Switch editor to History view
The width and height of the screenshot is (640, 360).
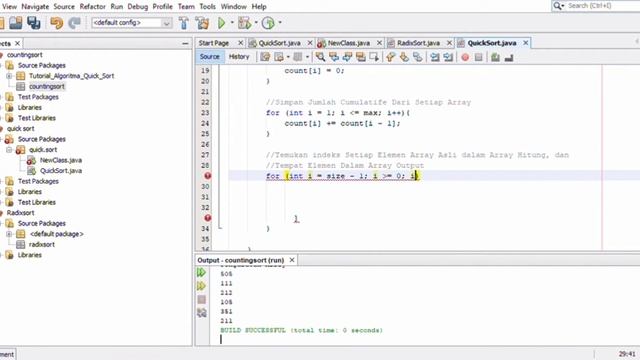point(239,57)
